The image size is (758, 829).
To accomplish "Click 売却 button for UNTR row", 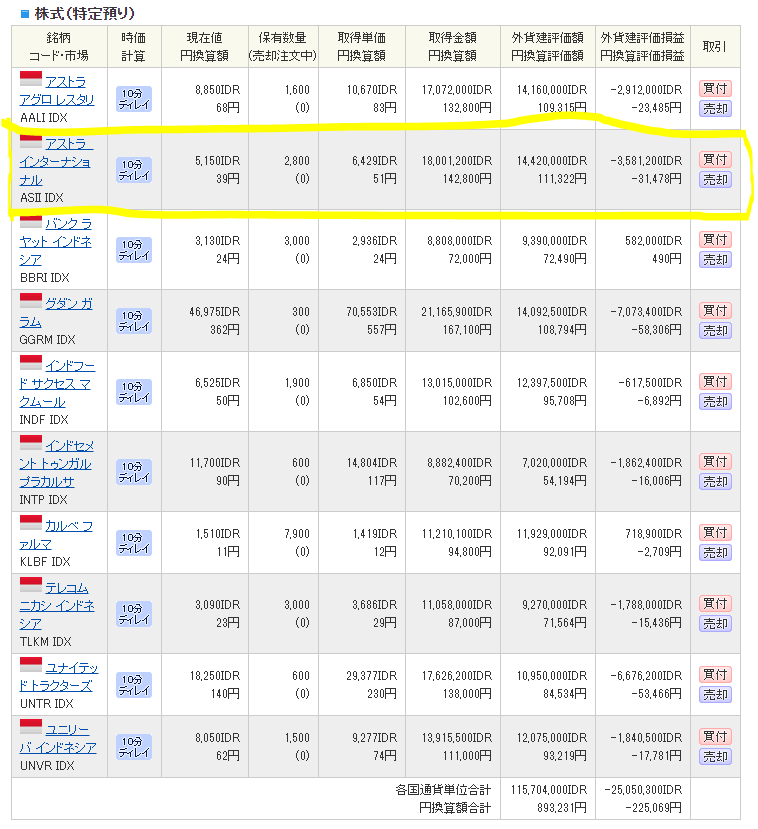I will [715, 695].
